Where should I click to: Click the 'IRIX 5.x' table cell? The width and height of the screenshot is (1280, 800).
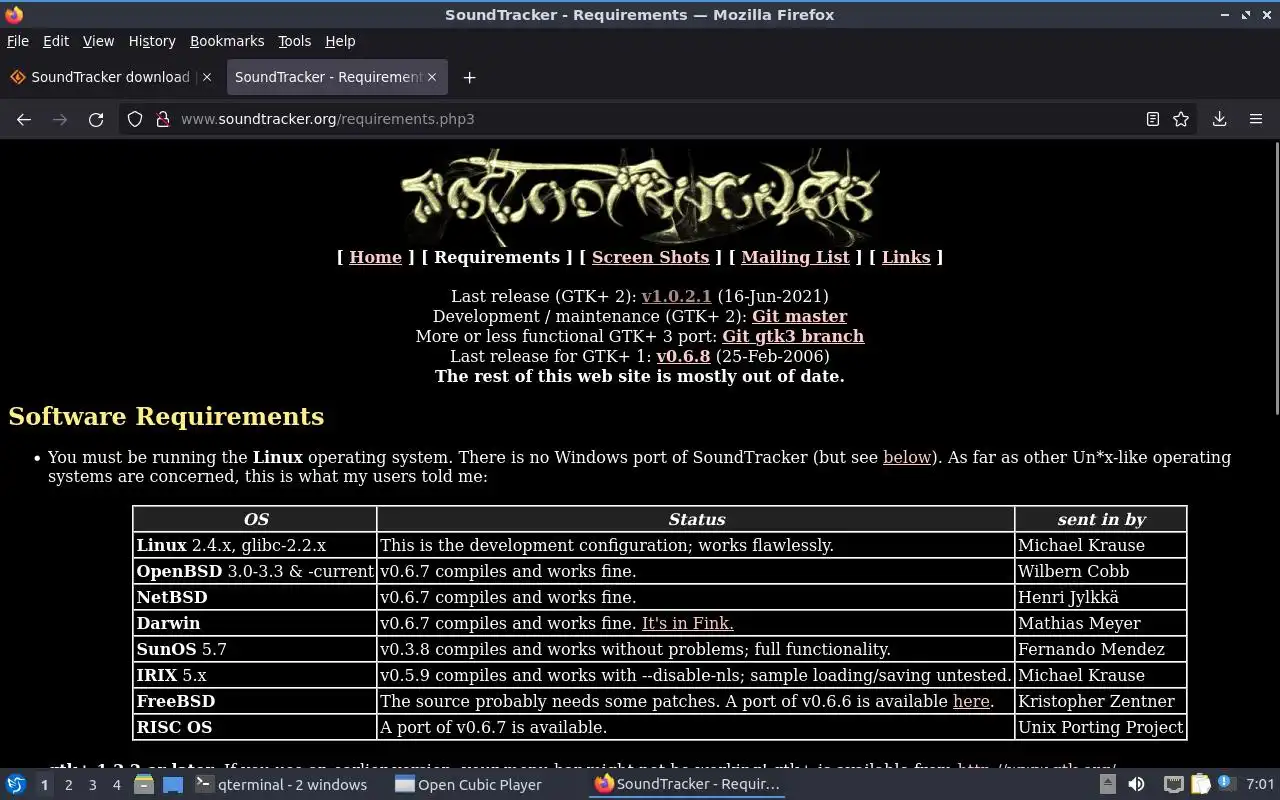[x=255, y=675]
